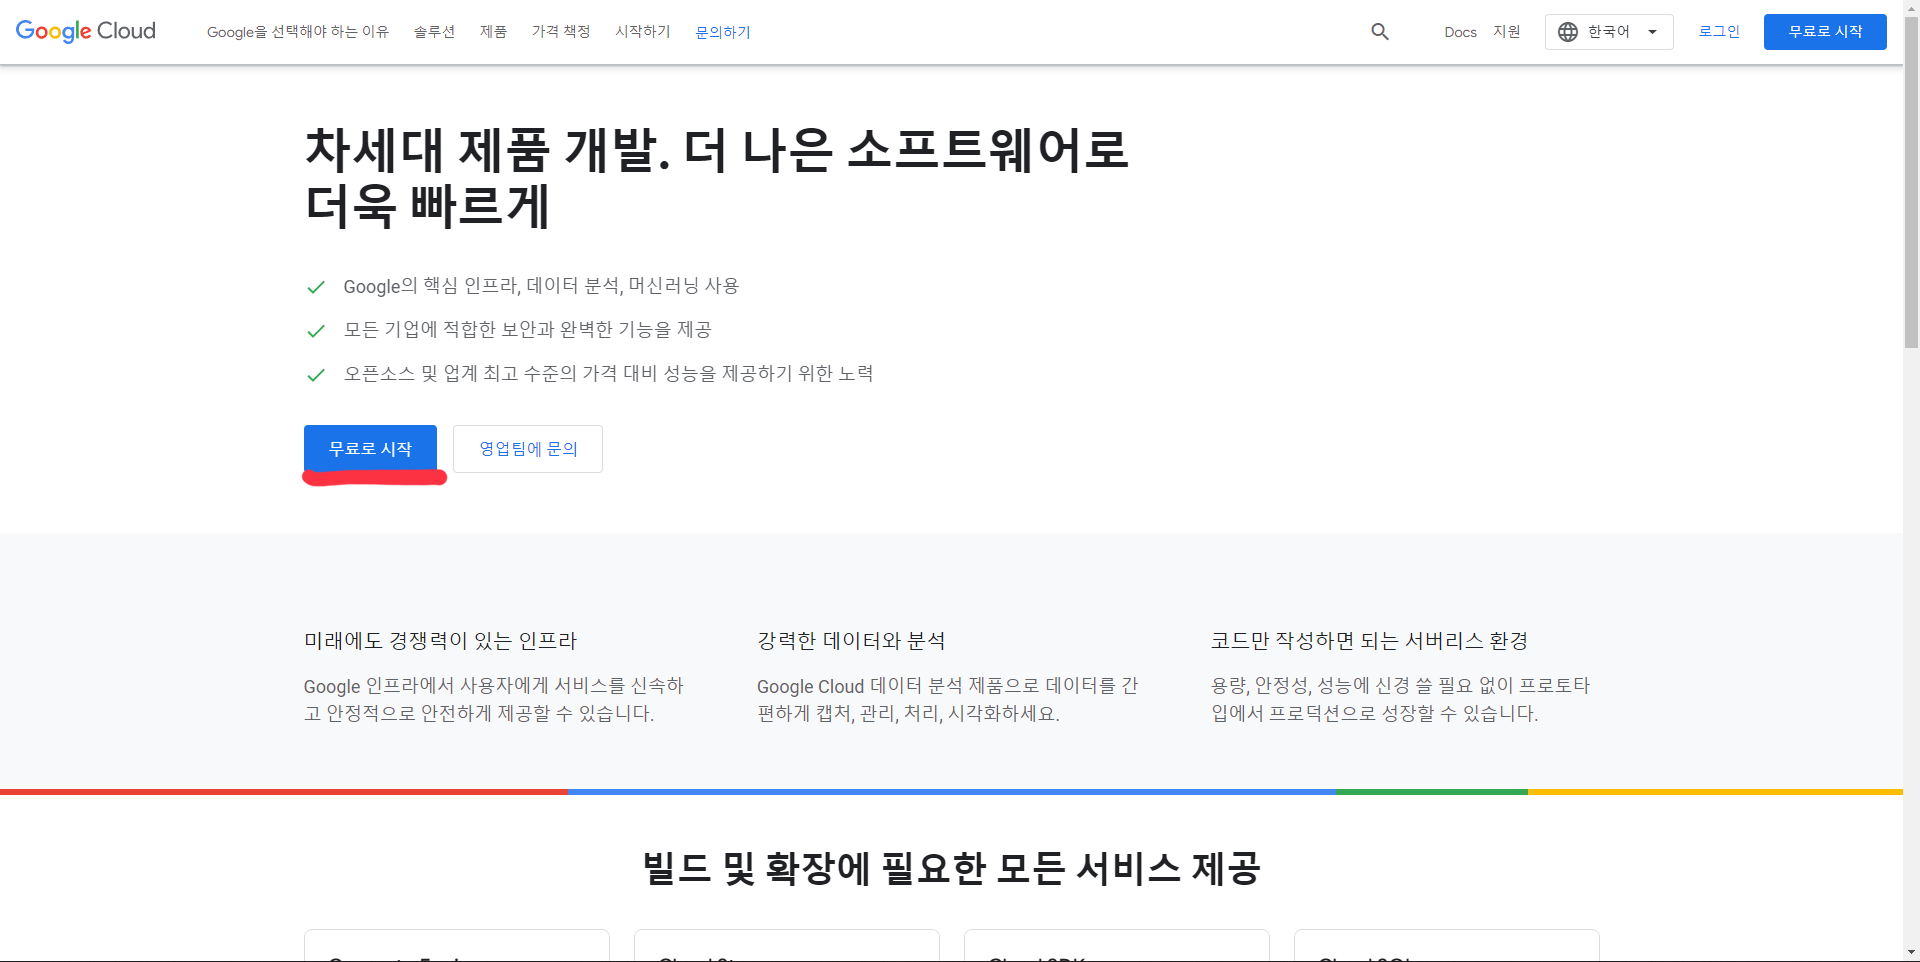This screenshot has height=962, width=1920.
Task: Click the Google Cloud logo
Action: (x=86, y=31)
